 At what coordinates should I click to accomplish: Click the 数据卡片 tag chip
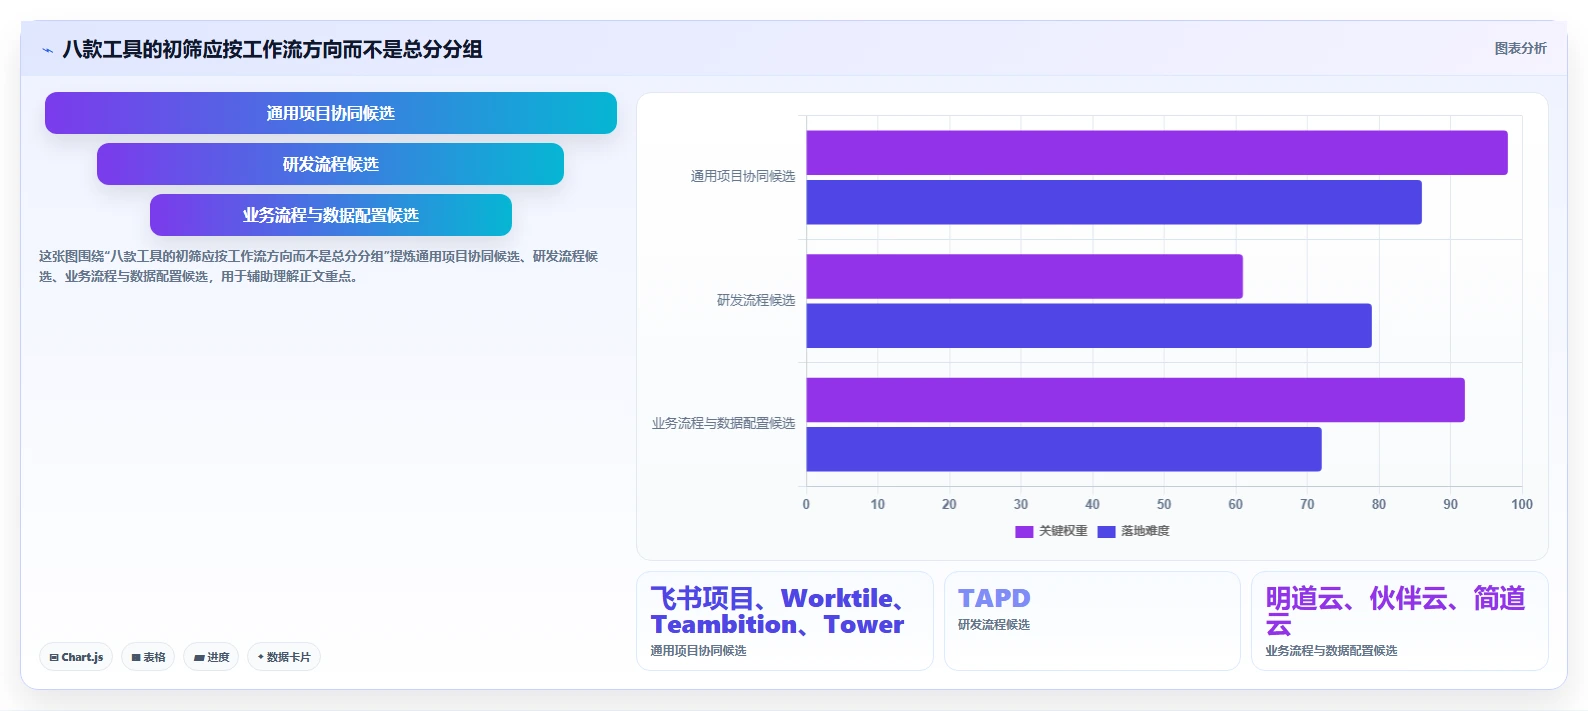pyautogui.click(x=284, y=657)
